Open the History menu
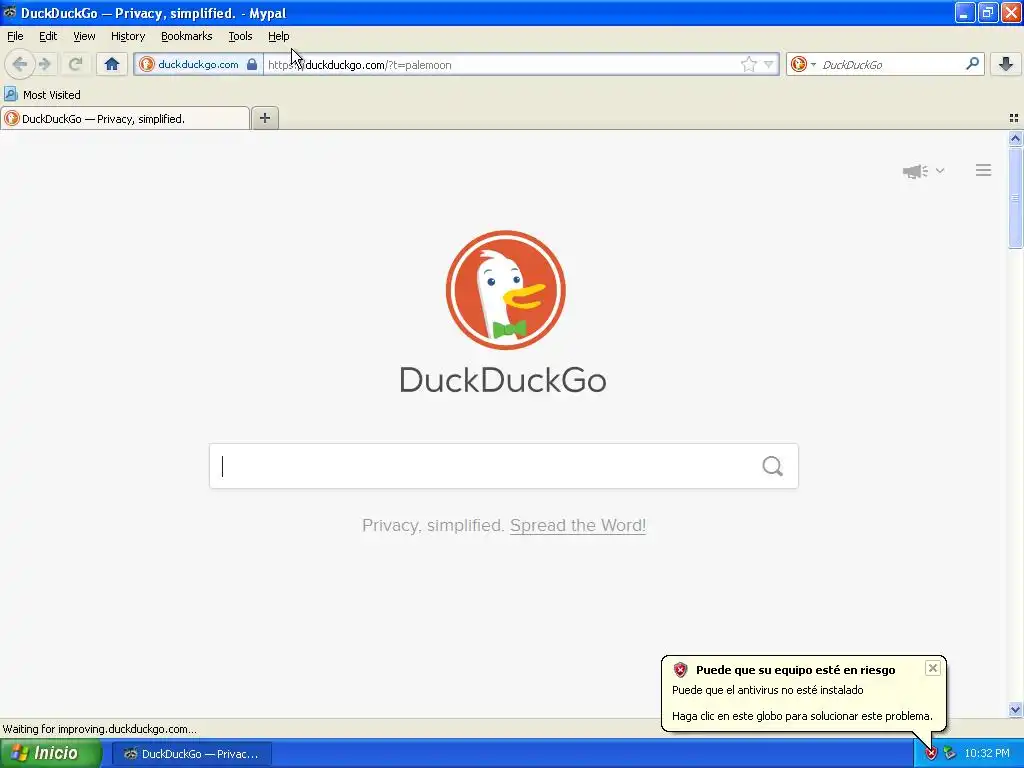This screenshot has height=768, width=1024. click(127, 36)
